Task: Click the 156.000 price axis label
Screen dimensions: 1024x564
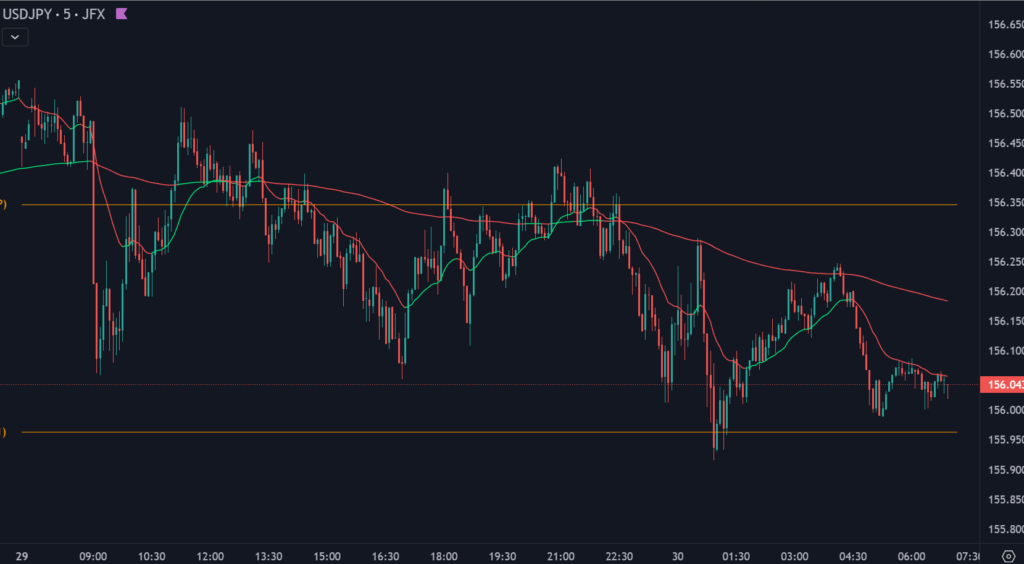Action: [1004, 410]
